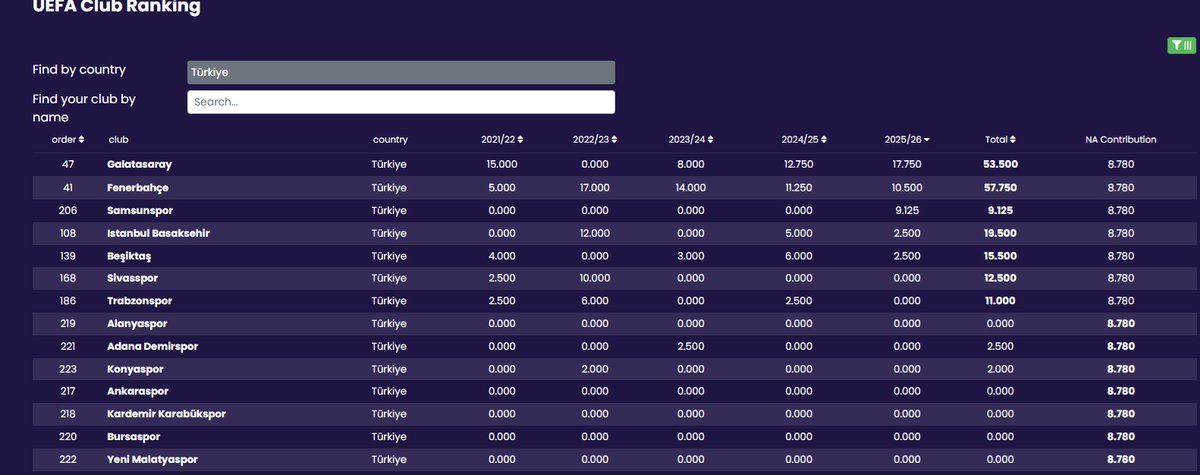Click Galatasaray's order number 47
1200x475 pixels.
(x=68, y=165)
